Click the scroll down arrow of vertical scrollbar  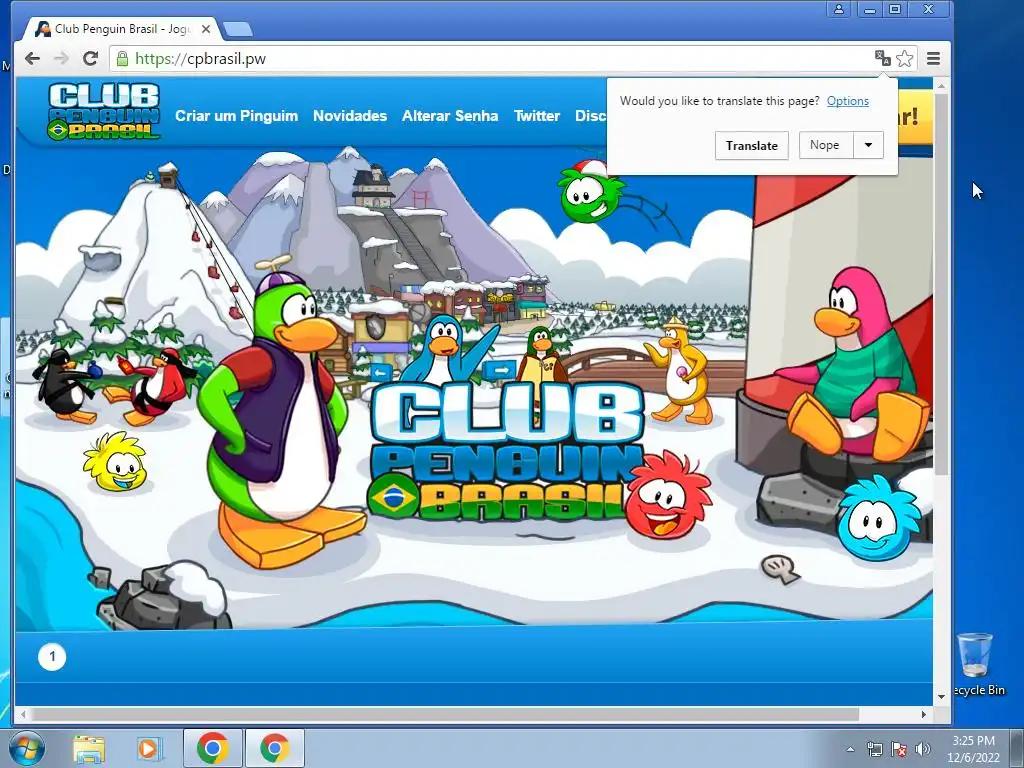click(x=942, y=697)
